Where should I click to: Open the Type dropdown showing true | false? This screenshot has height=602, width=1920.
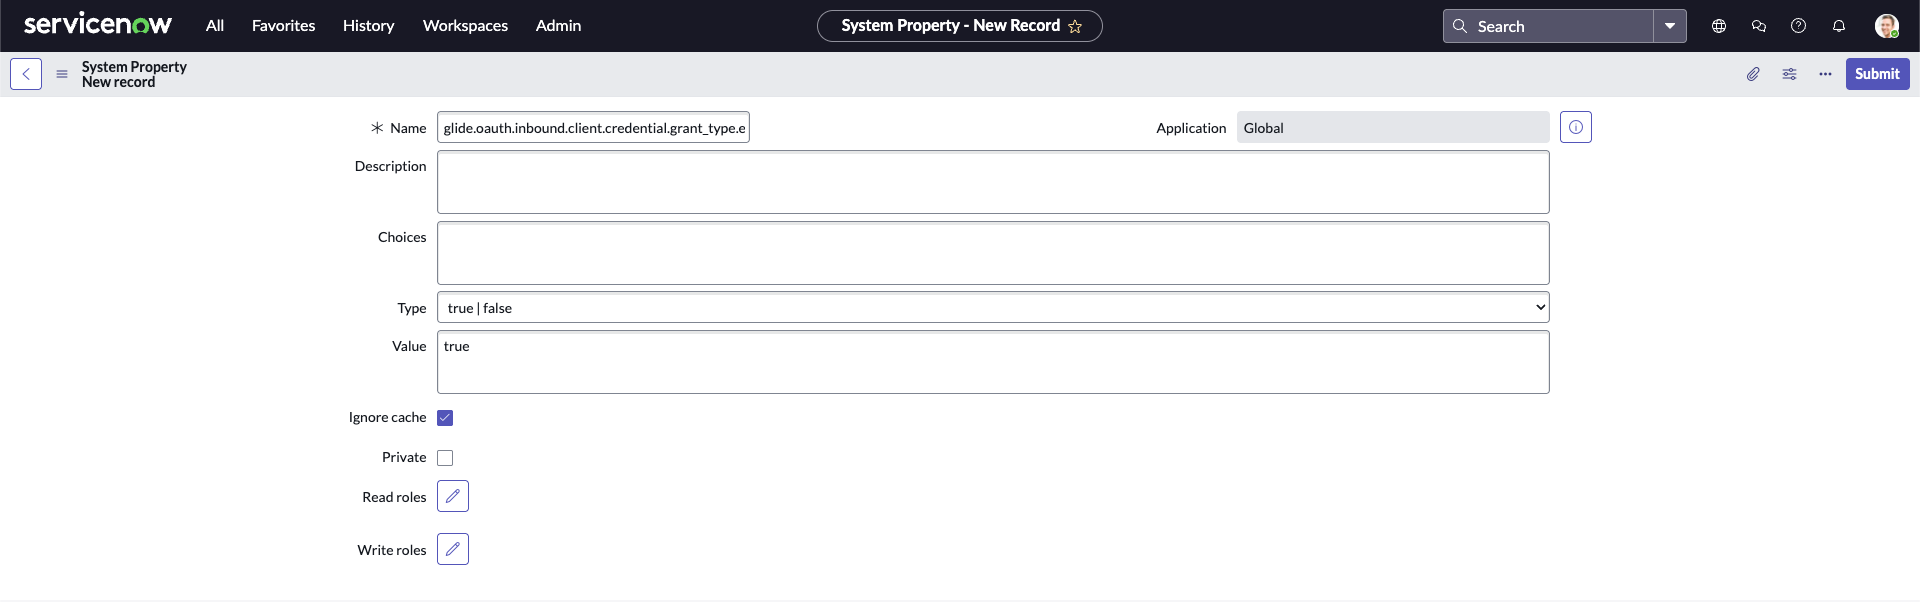point(993,307)
